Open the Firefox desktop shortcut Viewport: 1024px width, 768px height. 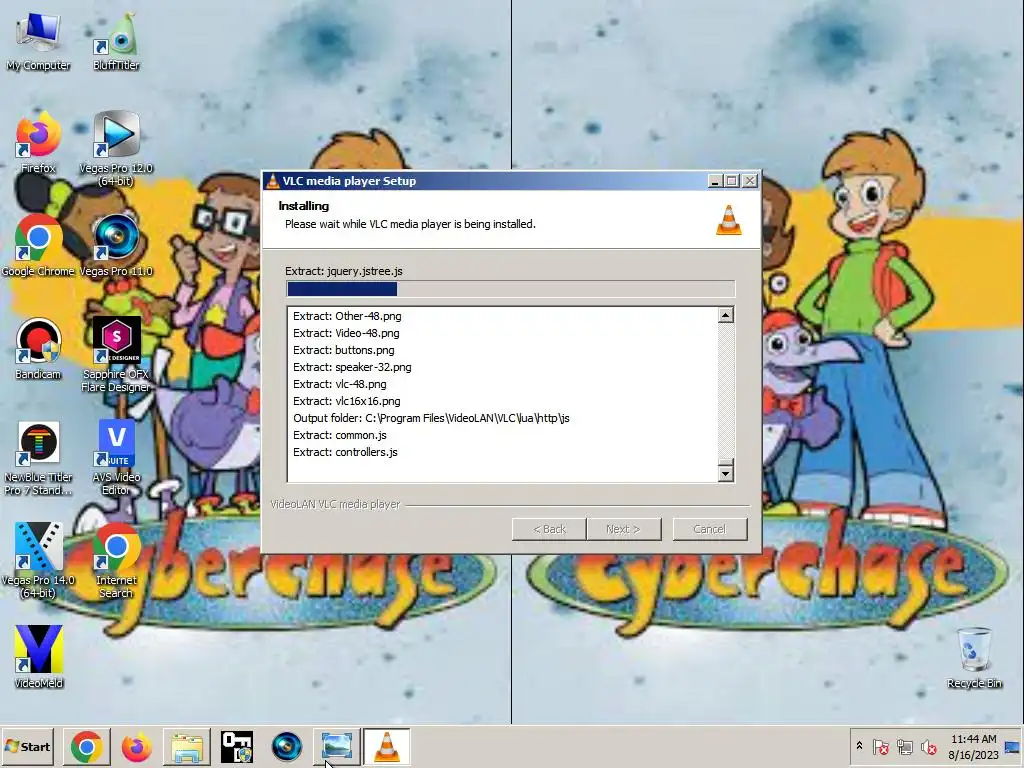pos(38,142)
